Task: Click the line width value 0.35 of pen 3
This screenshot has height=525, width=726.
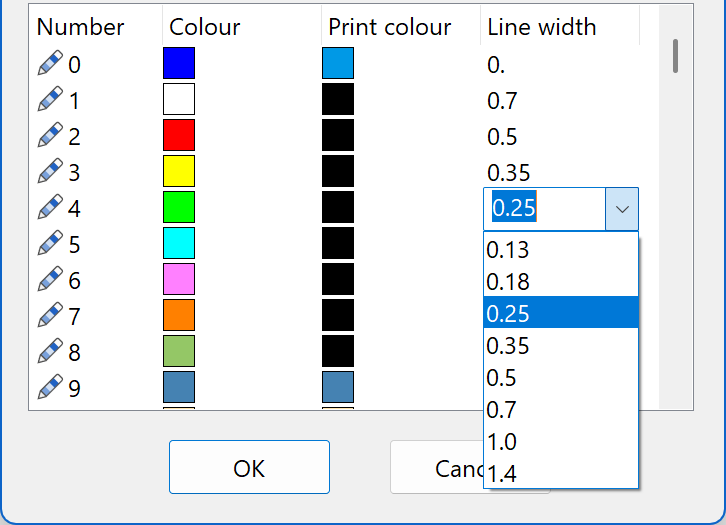Action: [x=508, y=173]
